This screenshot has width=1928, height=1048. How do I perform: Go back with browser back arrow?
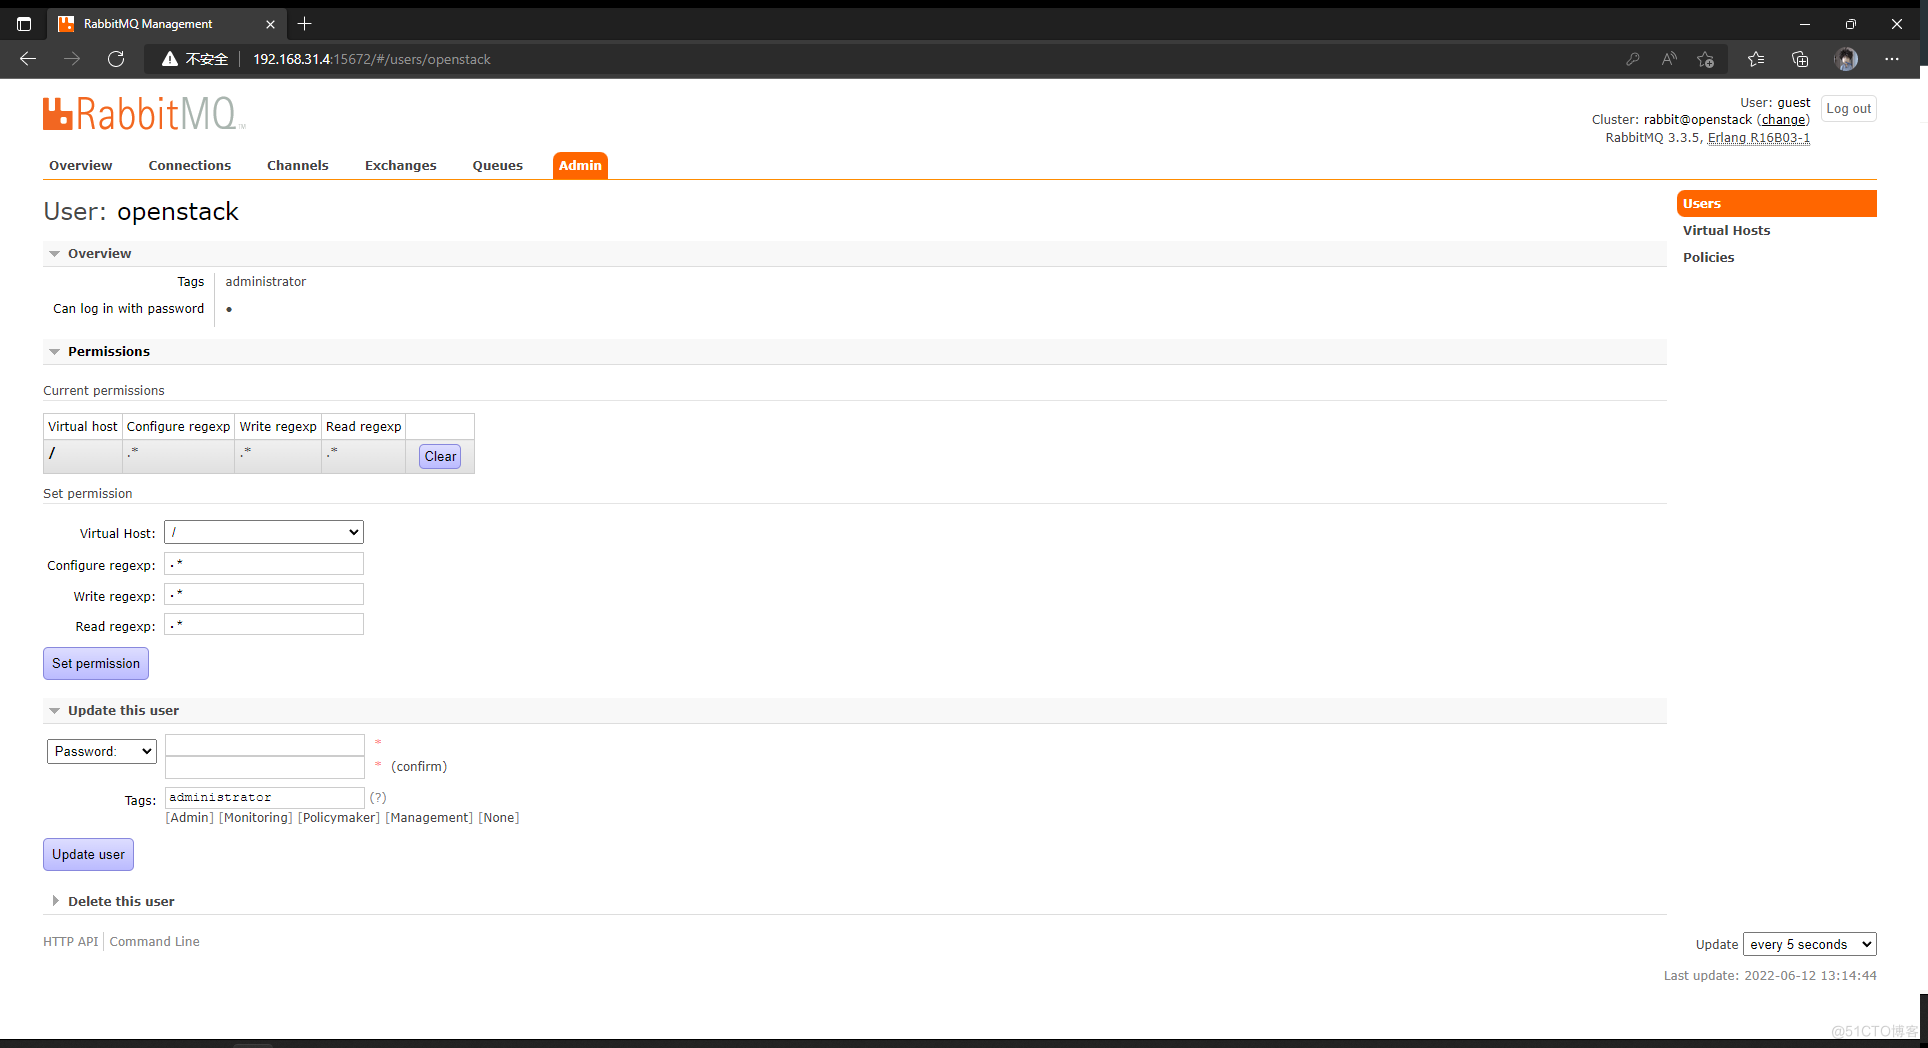point(28,59)
